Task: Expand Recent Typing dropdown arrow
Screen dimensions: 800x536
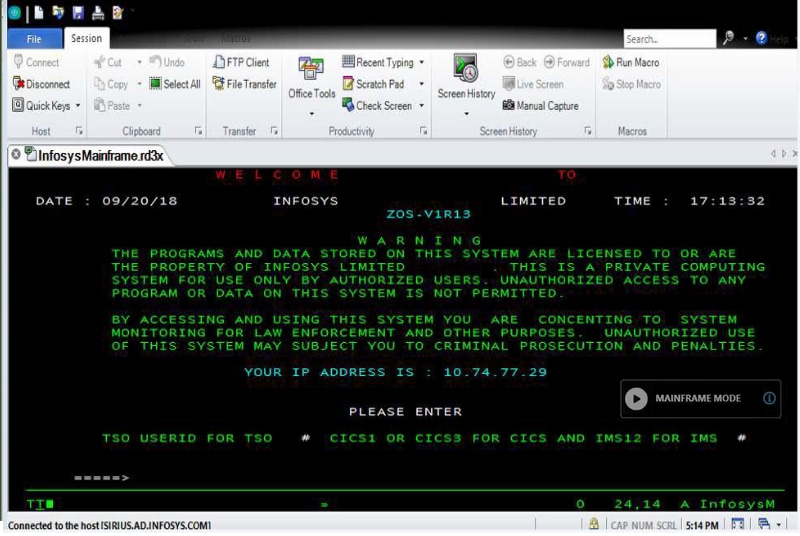Action: (x=421, y=62)
